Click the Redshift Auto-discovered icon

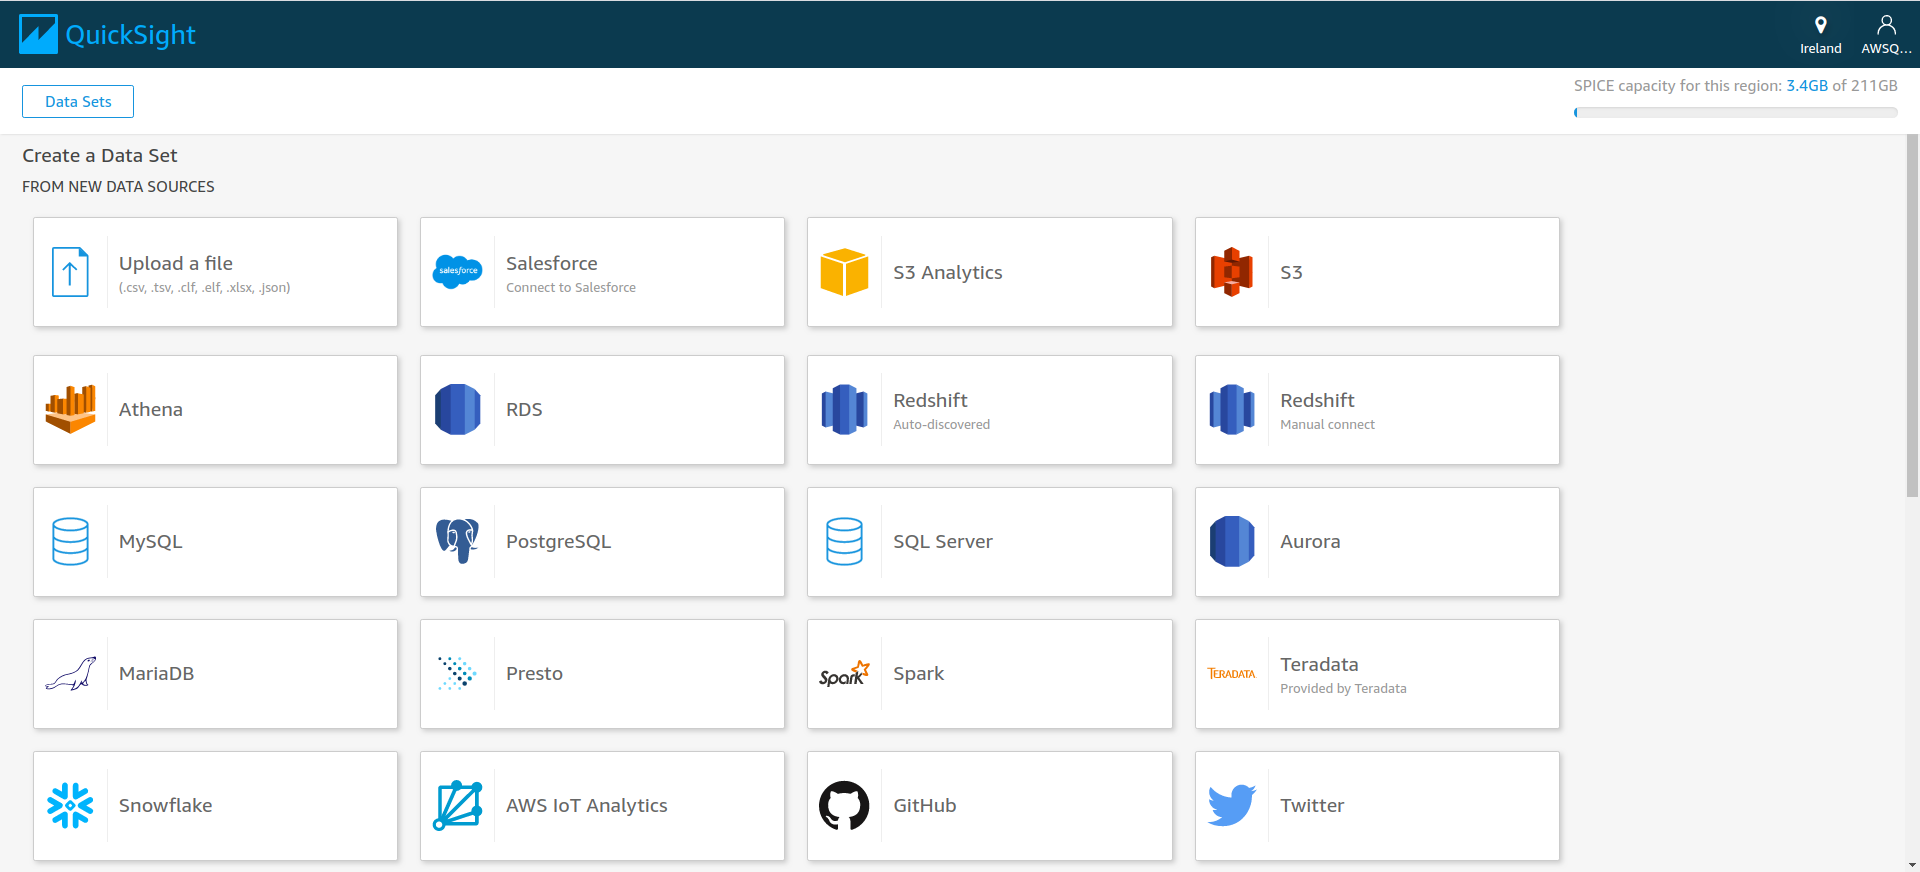(x=845, y=409)
